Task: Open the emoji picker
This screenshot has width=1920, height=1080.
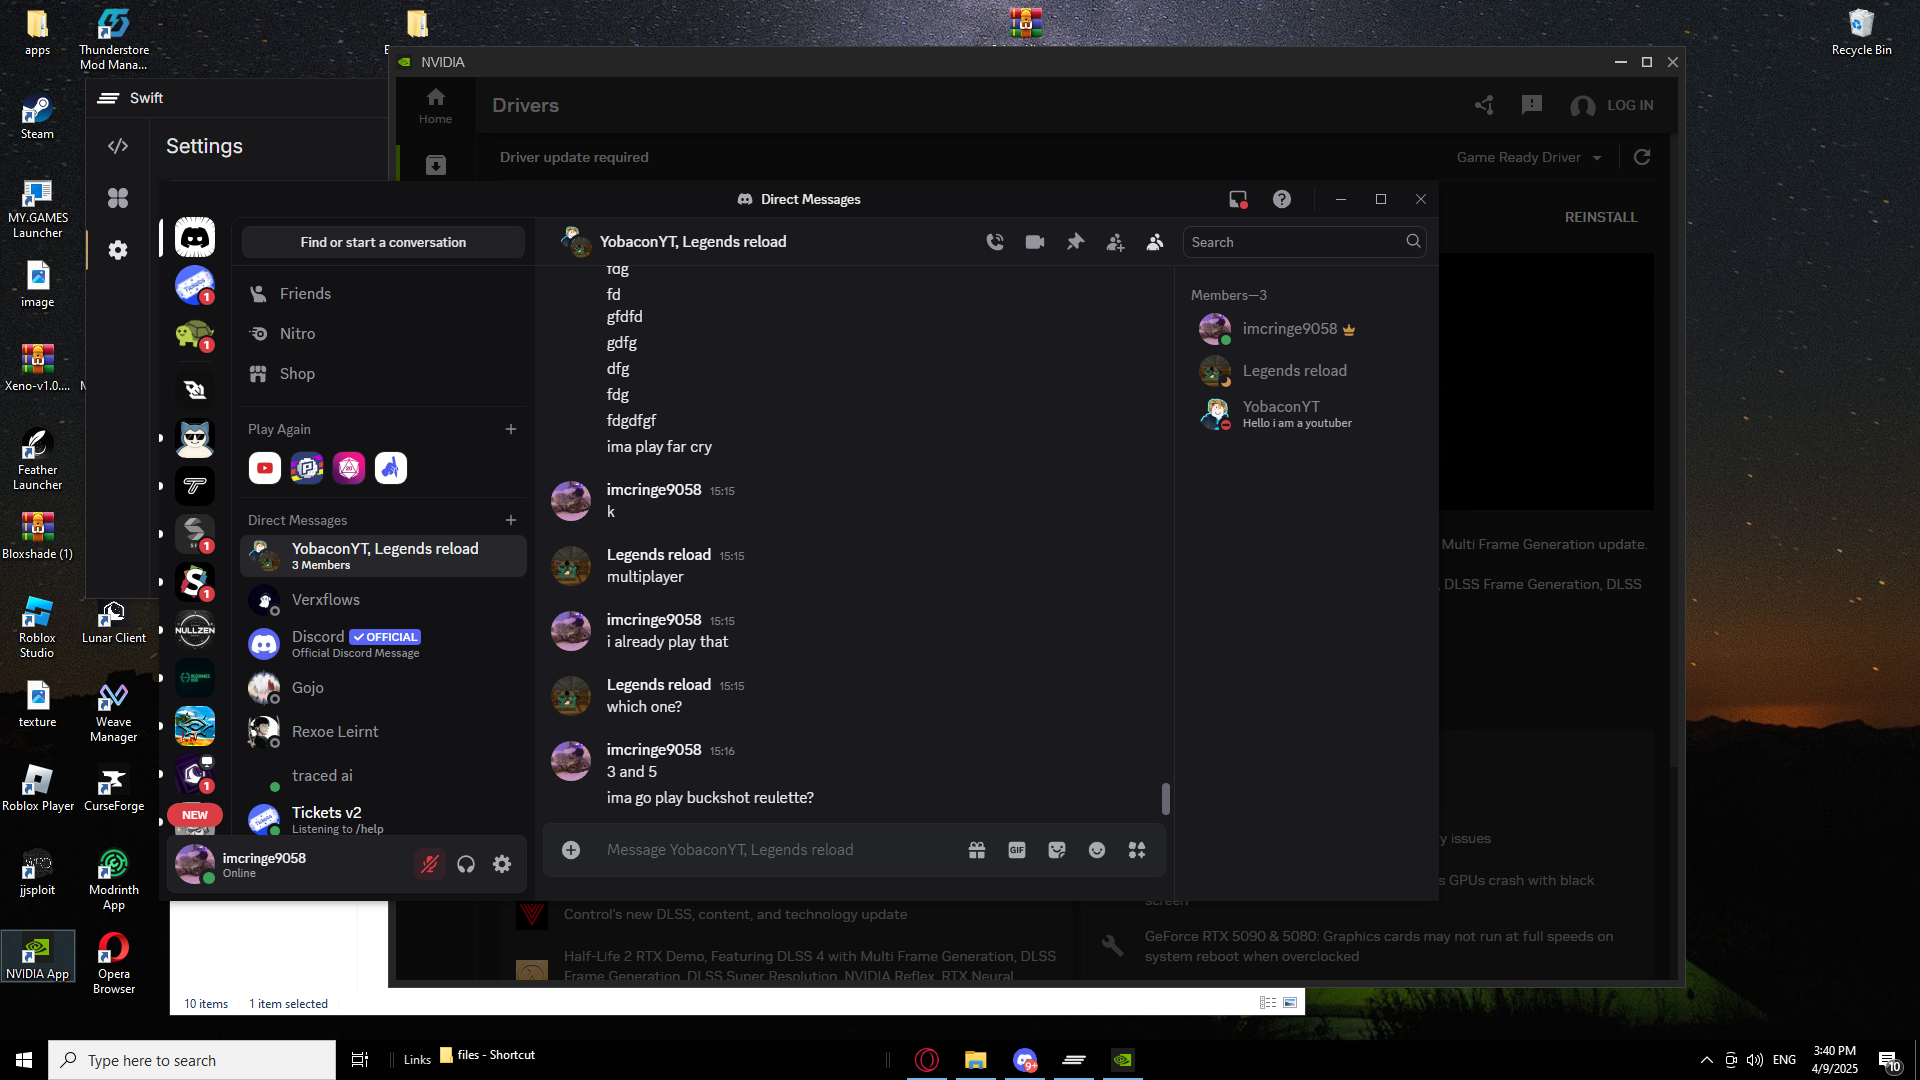Action: coord(1097,850)
